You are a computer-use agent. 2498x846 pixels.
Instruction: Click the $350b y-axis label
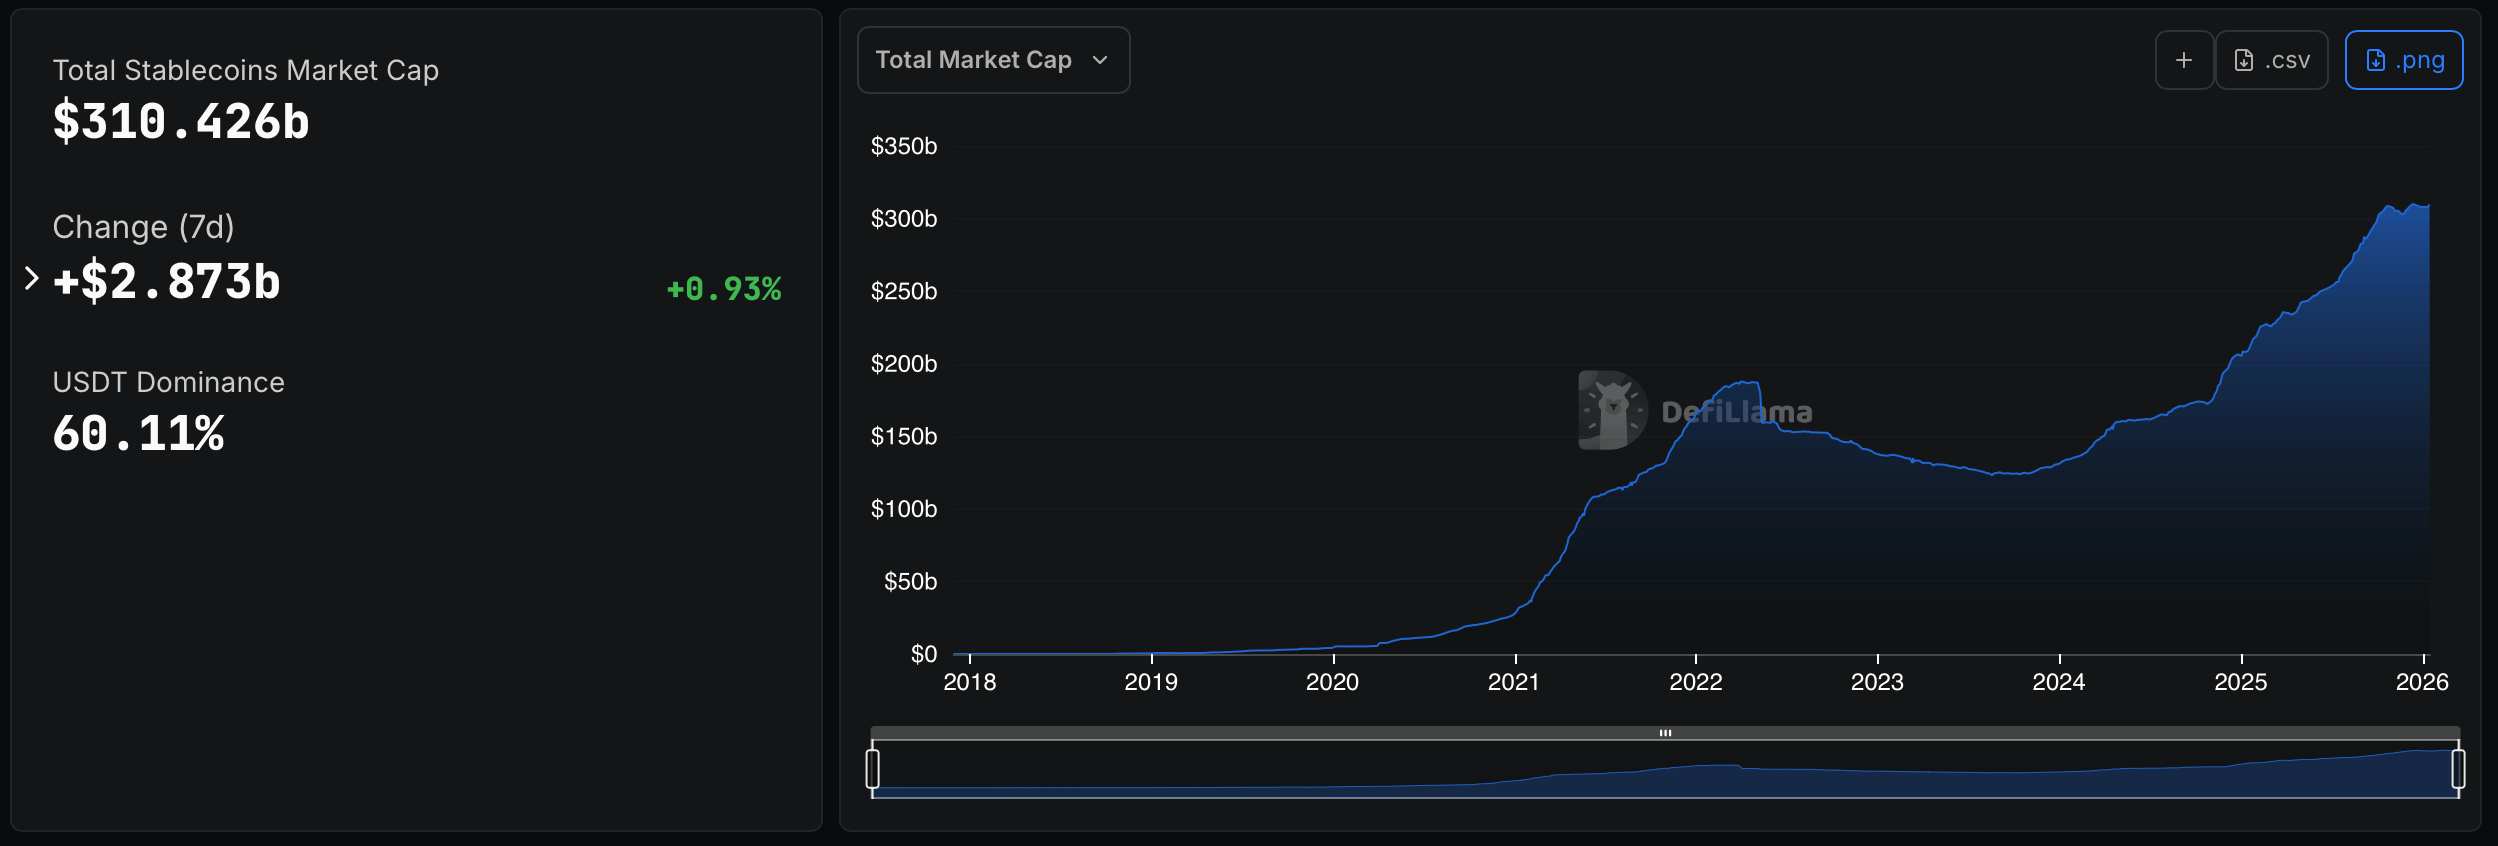tap(904, 147)
